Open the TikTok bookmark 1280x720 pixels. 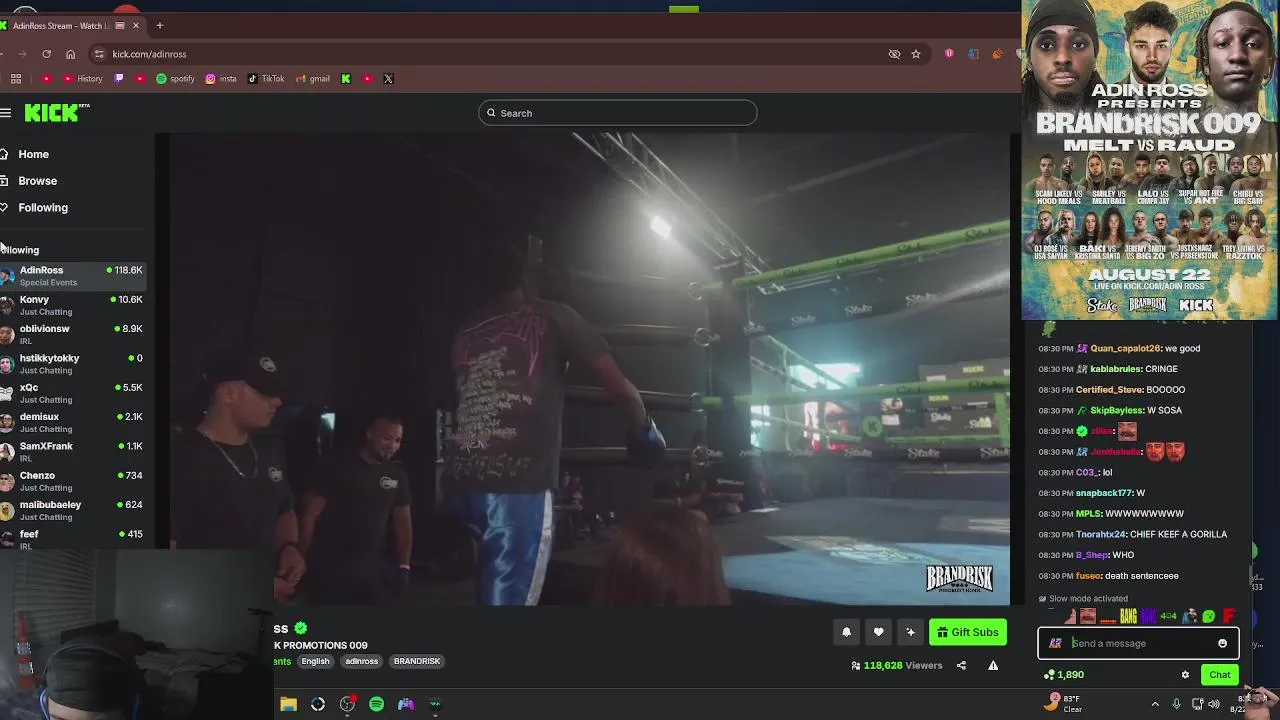pos(266,79)
